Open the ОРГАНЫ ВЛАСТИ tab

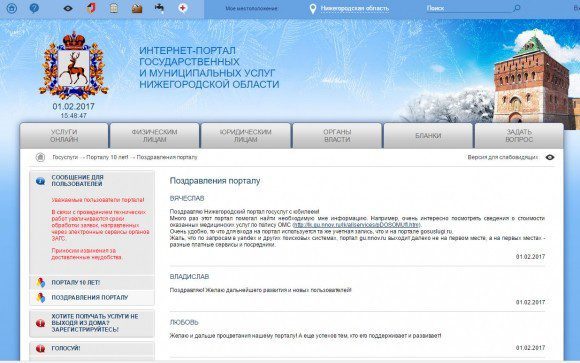[x=337, y=136]
